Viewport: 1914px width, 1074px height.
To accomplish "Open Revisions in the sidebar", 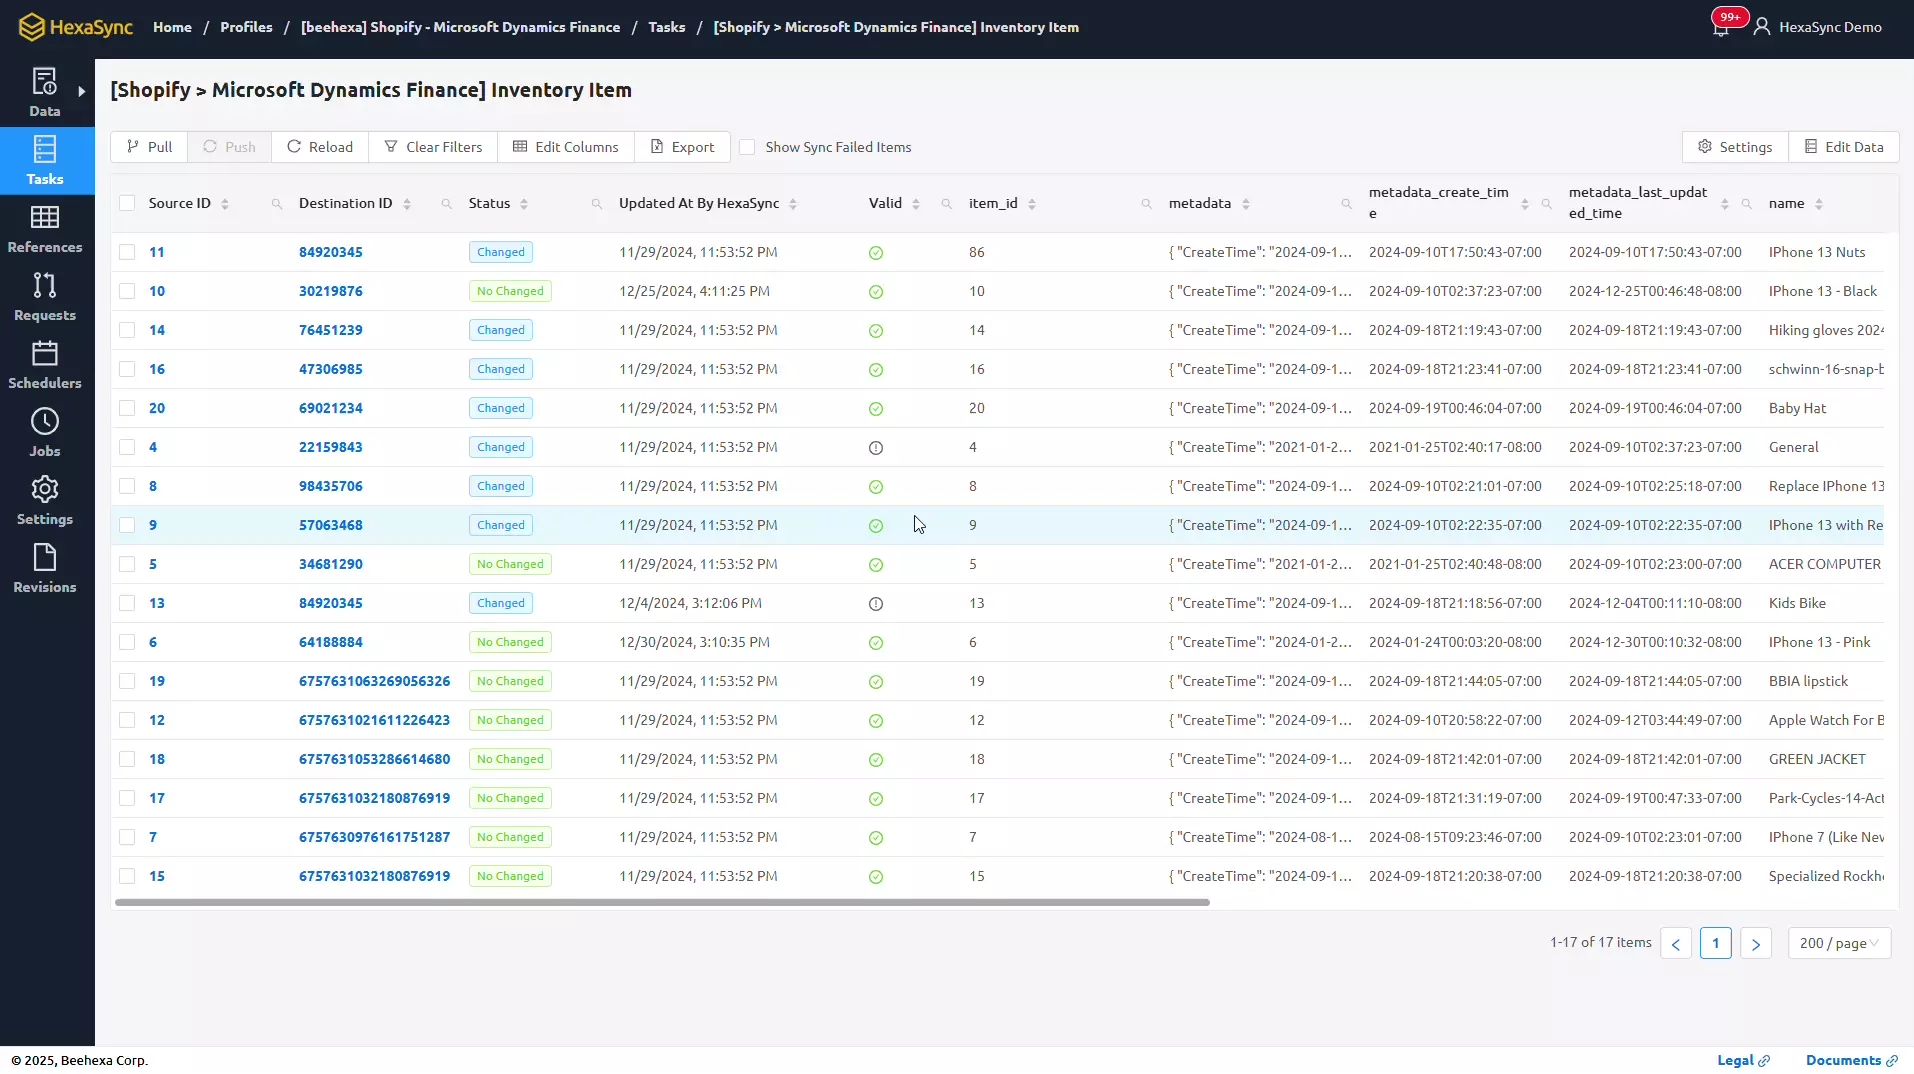I will pos(45,568).
